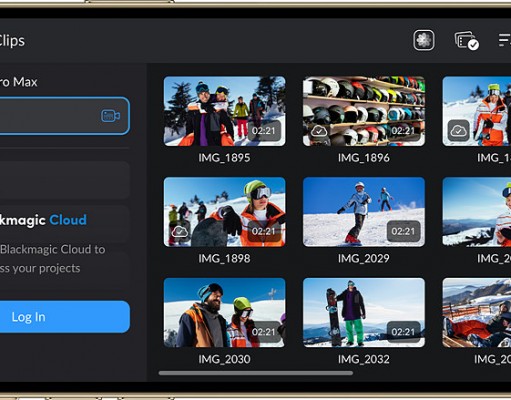
Task: Tap cloud synced icon on IMG_1898
Action: click(x=180, y=231)
